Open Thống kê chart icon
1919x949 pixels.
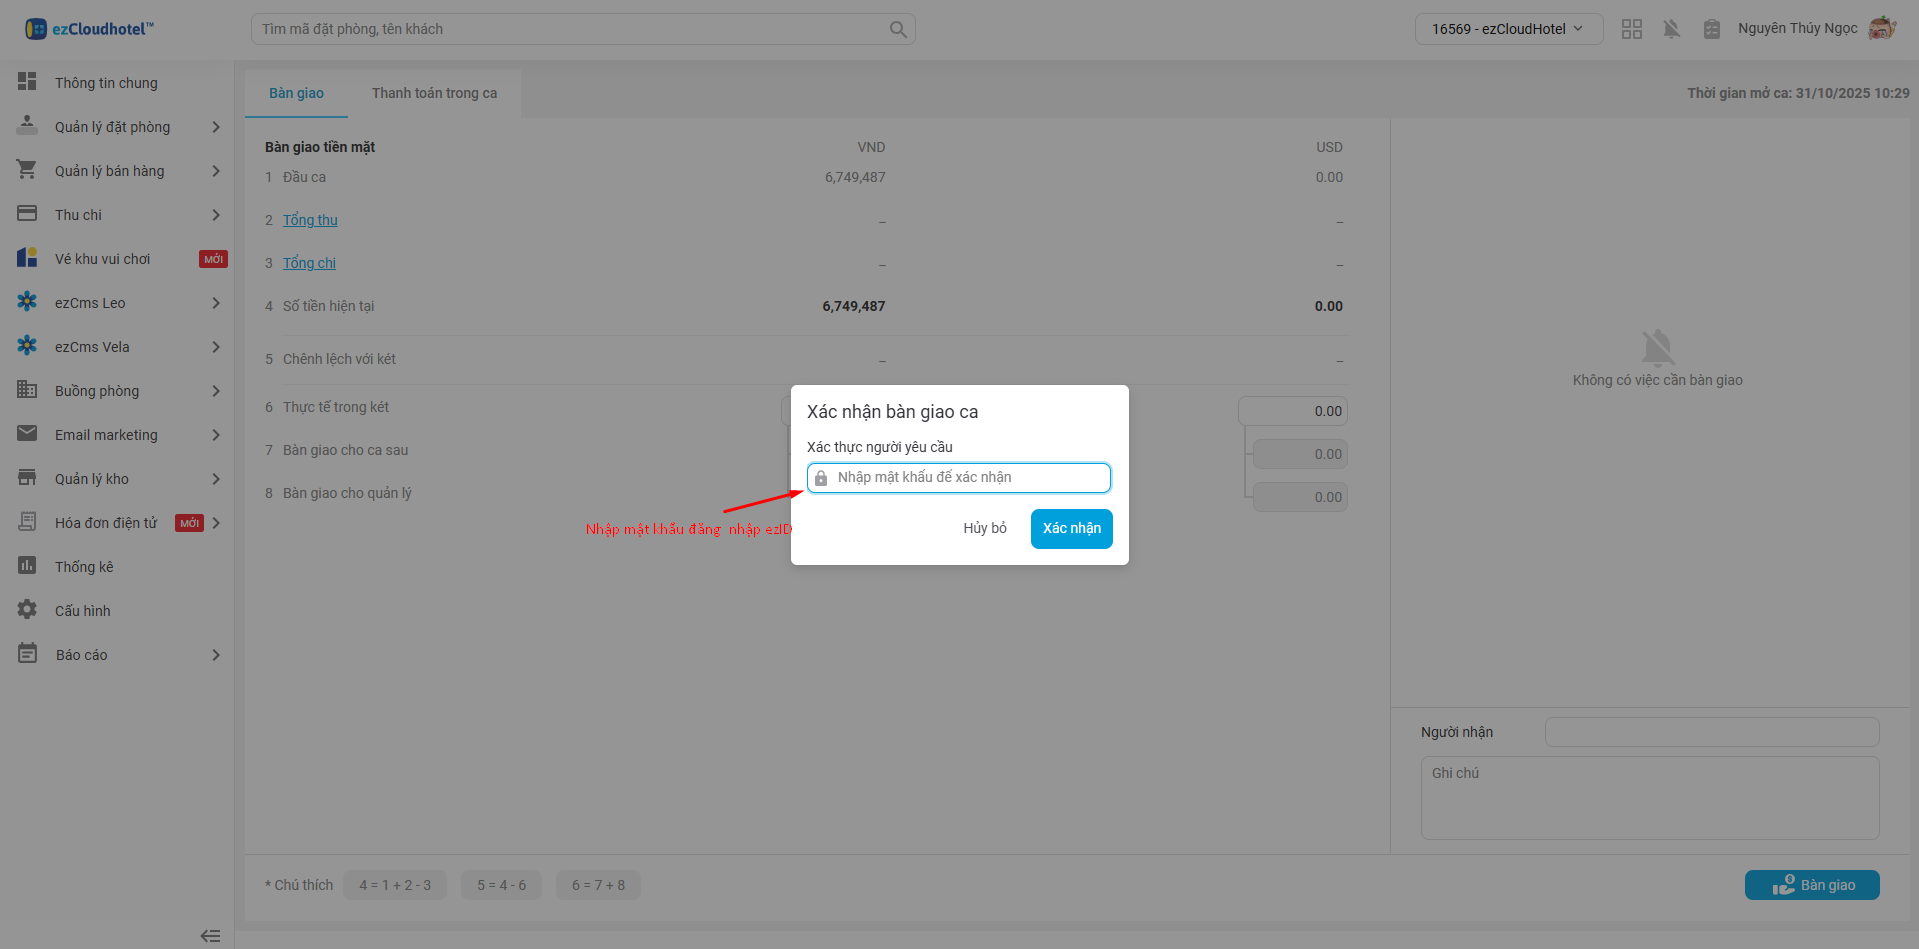pos(27,566)
